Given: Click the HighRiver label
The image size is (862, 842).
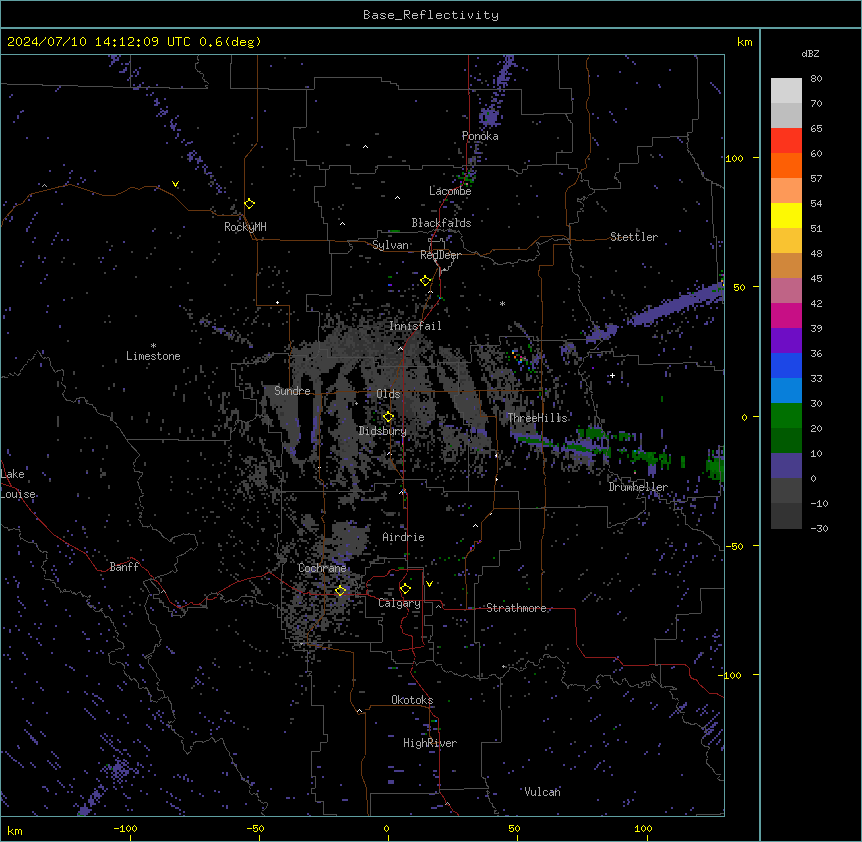Looking at the screenshot, I should point(430,743).
